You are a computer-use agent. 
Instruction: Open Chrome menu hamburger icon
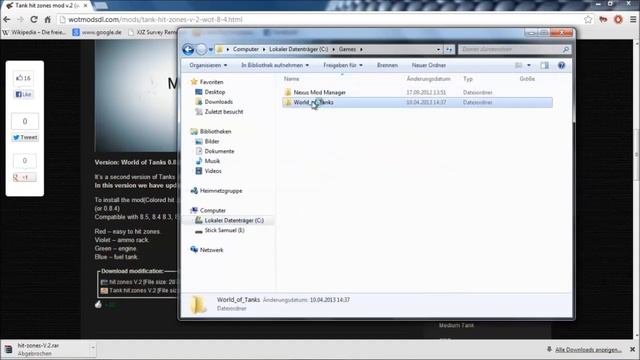pos(633,19)
